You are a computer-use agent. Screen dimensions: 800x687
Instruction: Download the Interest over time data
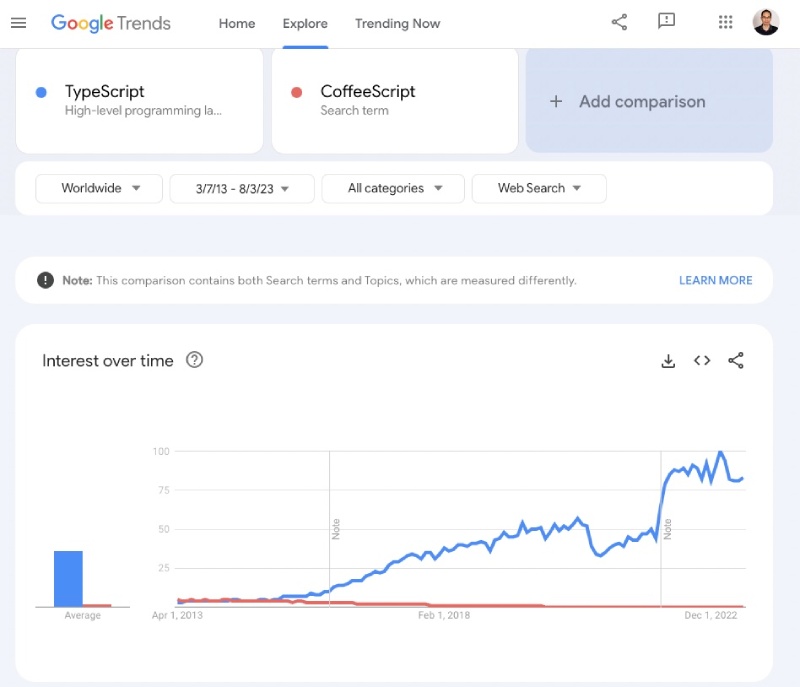(x=668, y=361)
